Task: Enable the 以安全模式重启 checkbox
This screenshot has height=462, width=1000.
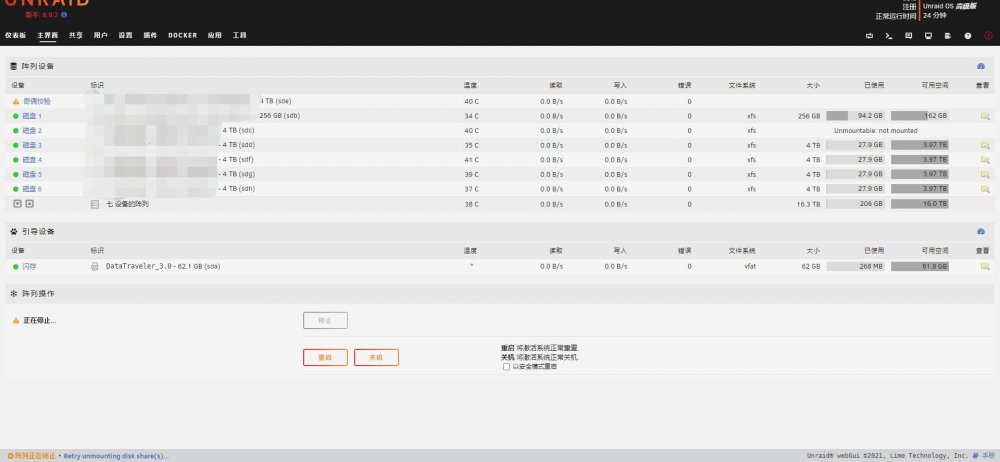Action: (x=506, y=367)
